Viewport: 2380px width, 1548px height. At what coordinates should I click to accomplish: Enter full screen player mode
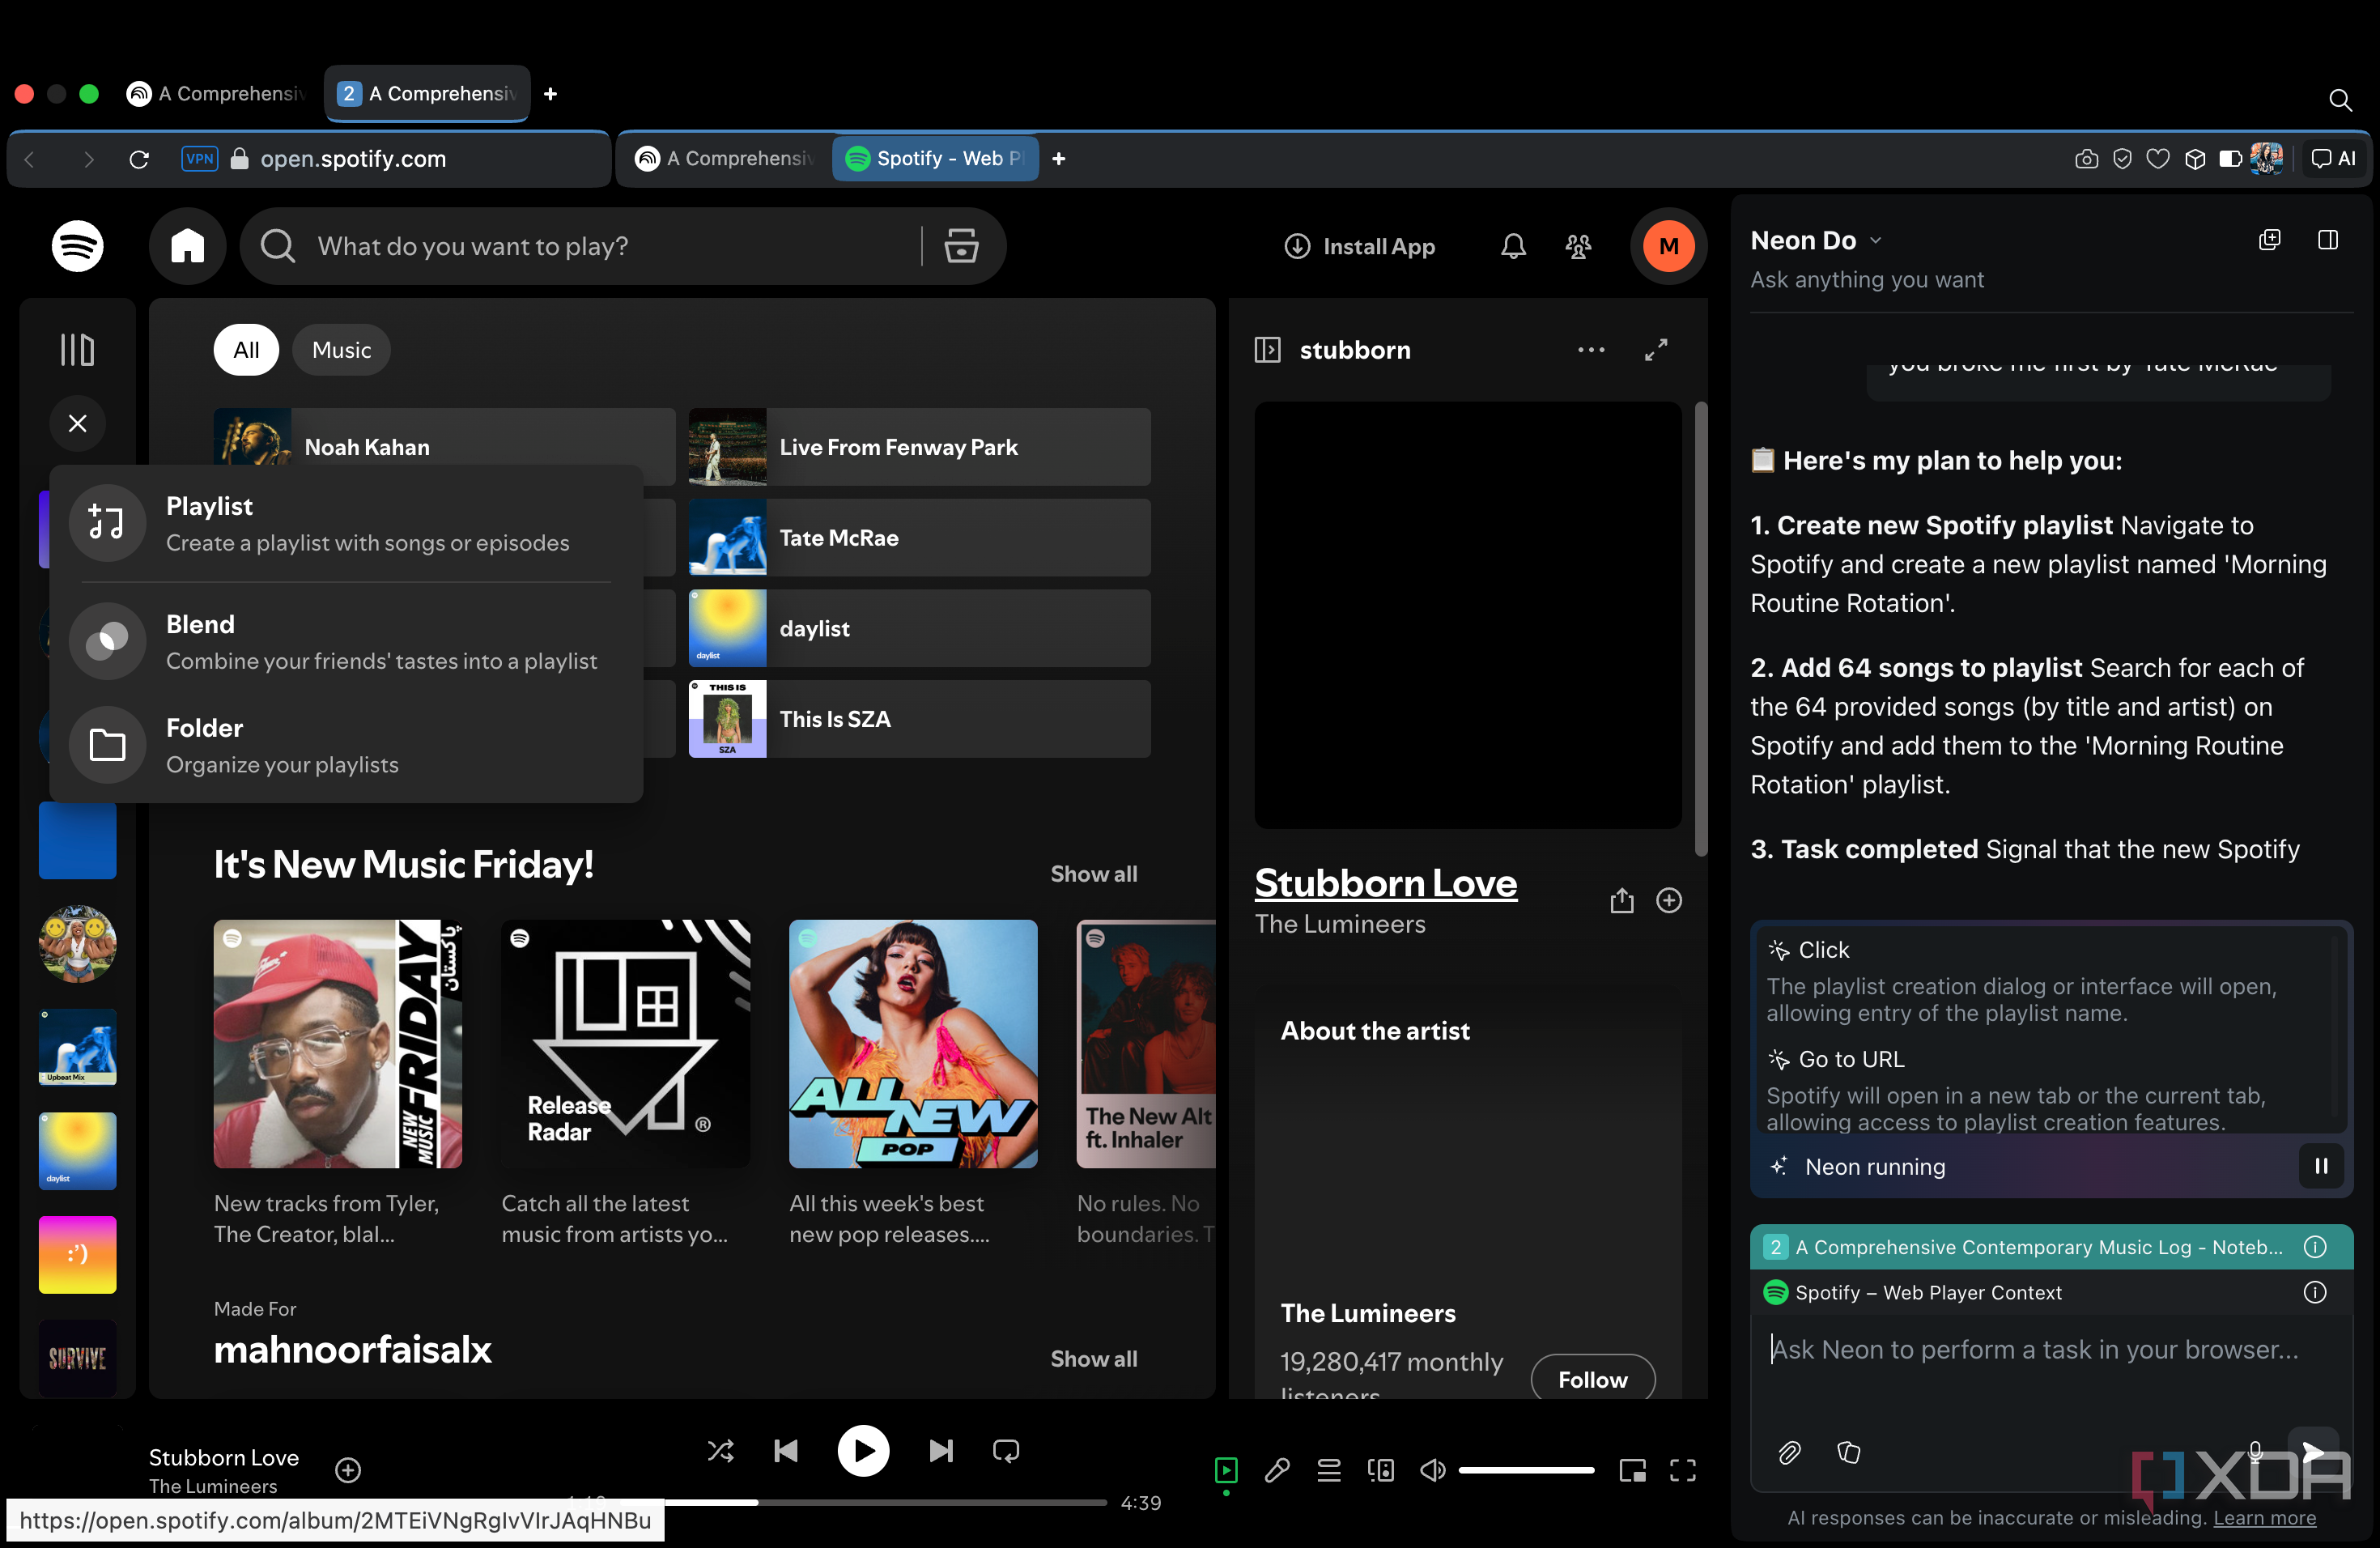(1683, 1470)
